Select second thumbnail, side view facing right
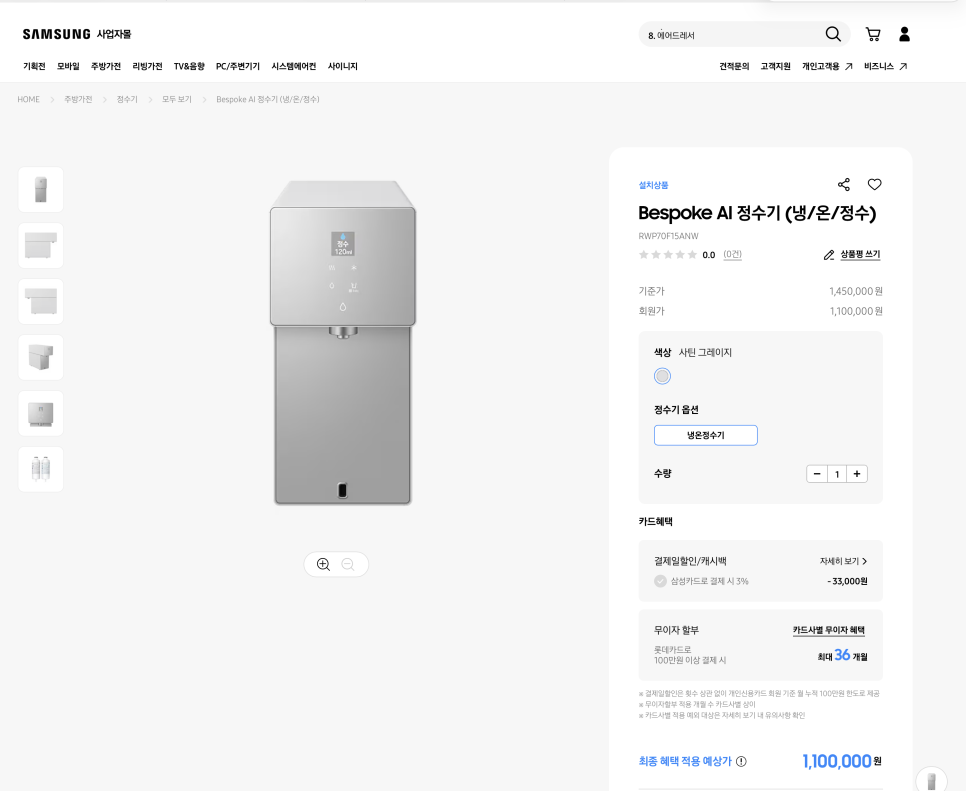 click(x=41, y=246)
